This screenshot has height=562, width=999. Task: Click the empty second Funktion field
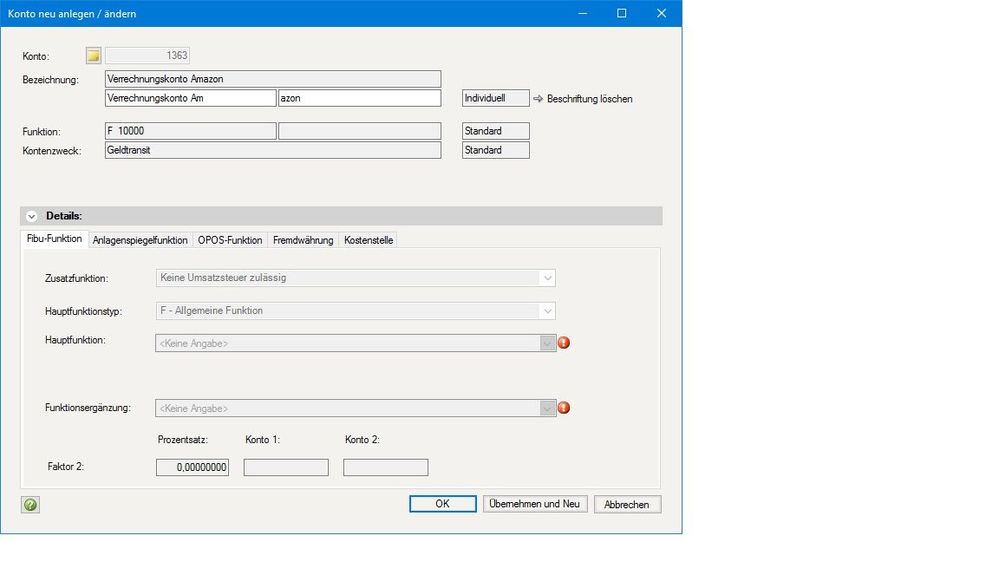pos(359,131)
